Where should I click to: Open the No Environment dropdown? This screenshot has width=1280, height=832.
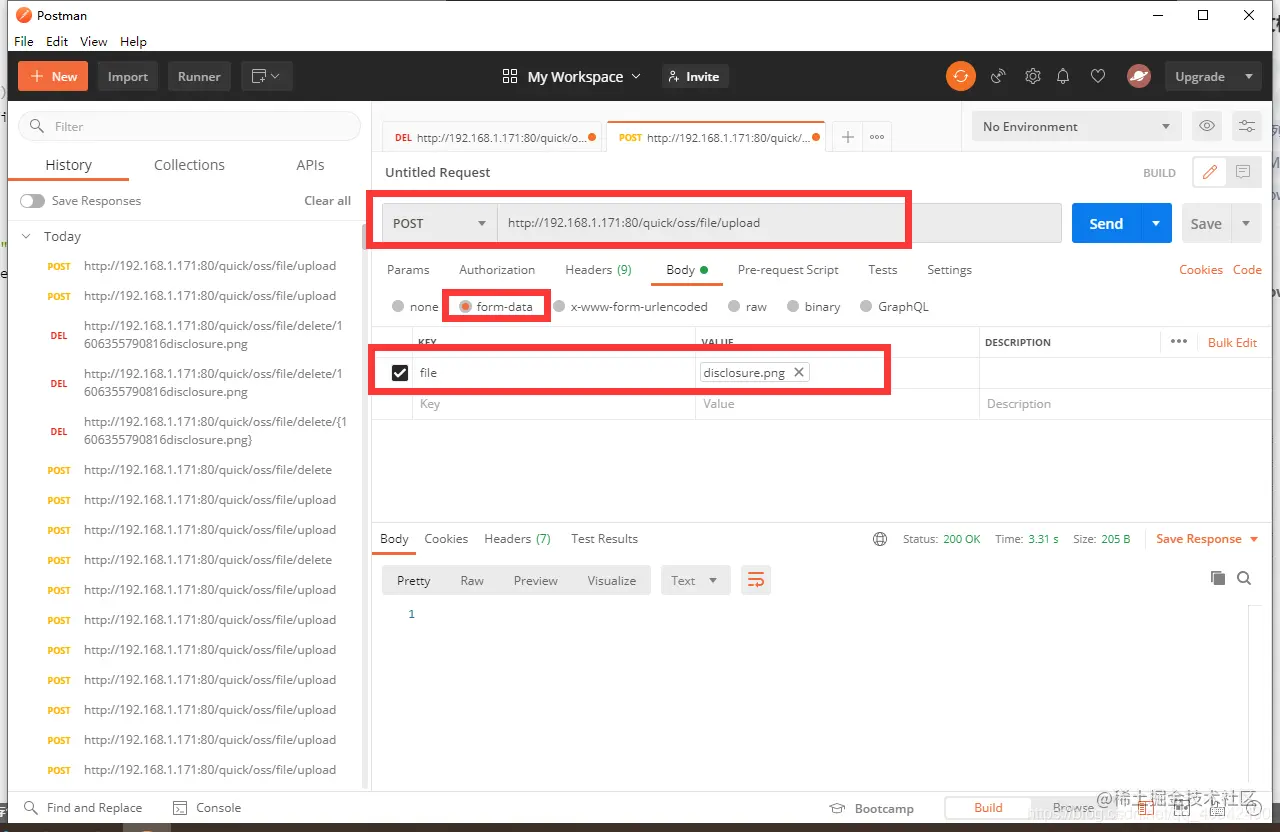pyautogui.click(x=1076, y=126)
